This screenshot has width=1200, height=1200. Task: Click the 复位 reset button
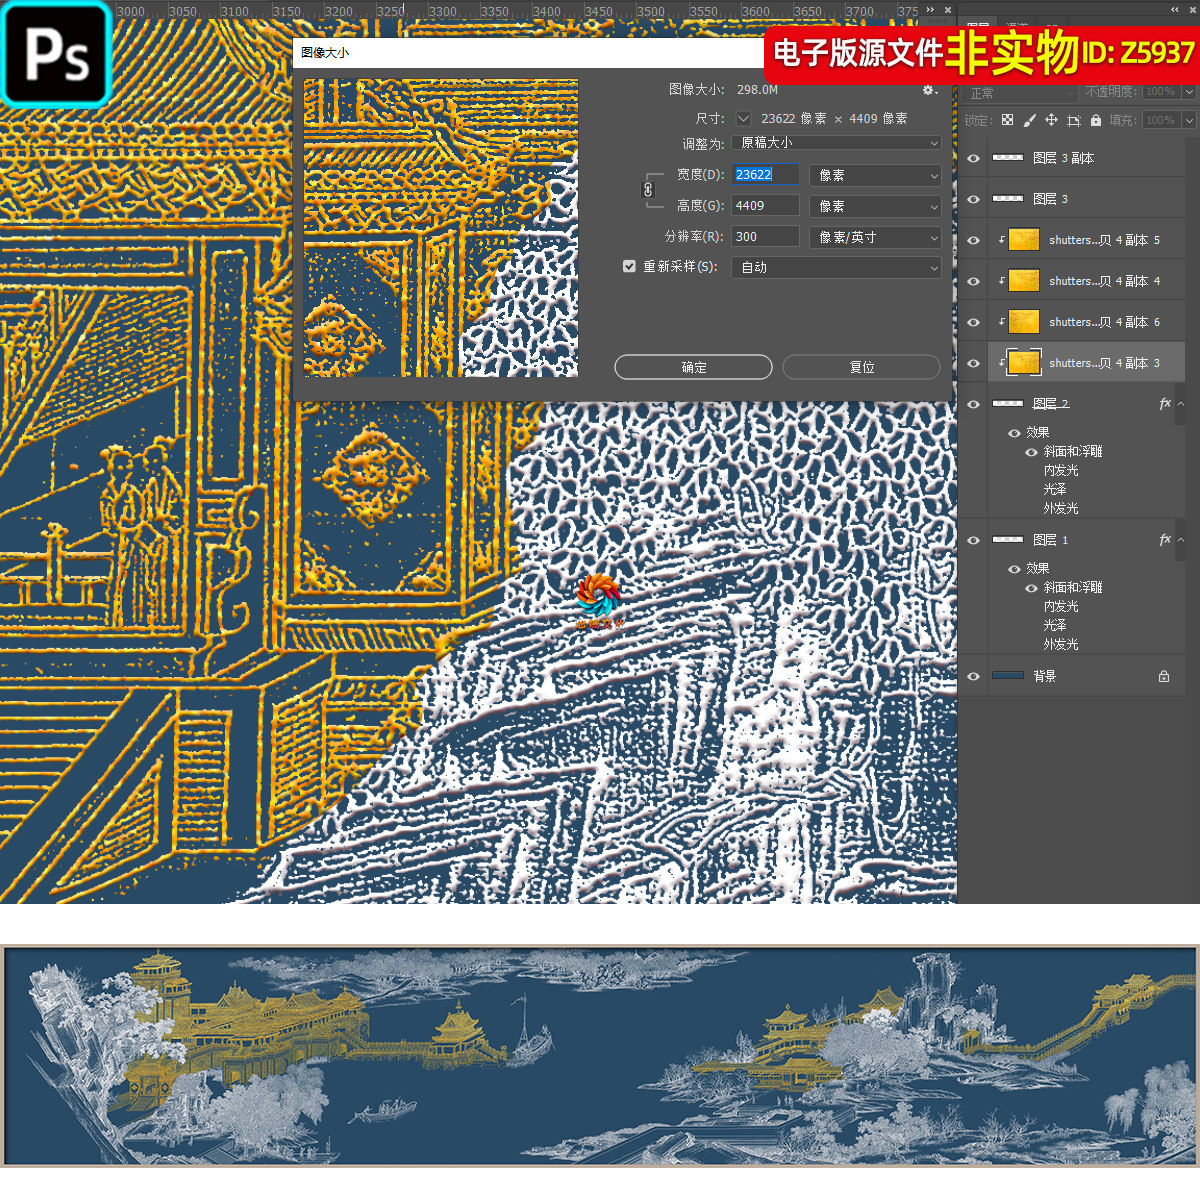point(861,367)
